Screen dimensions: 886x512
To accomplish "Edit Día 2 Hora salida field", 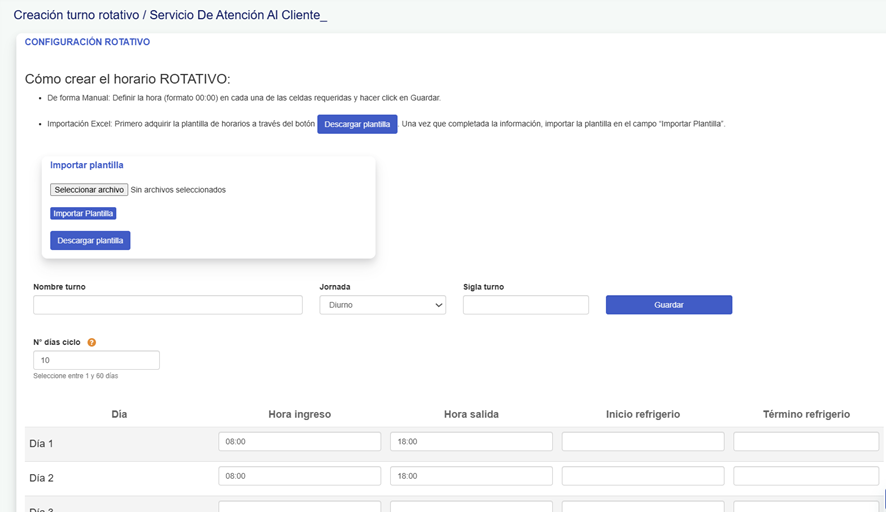I will [x=471, y=476].
